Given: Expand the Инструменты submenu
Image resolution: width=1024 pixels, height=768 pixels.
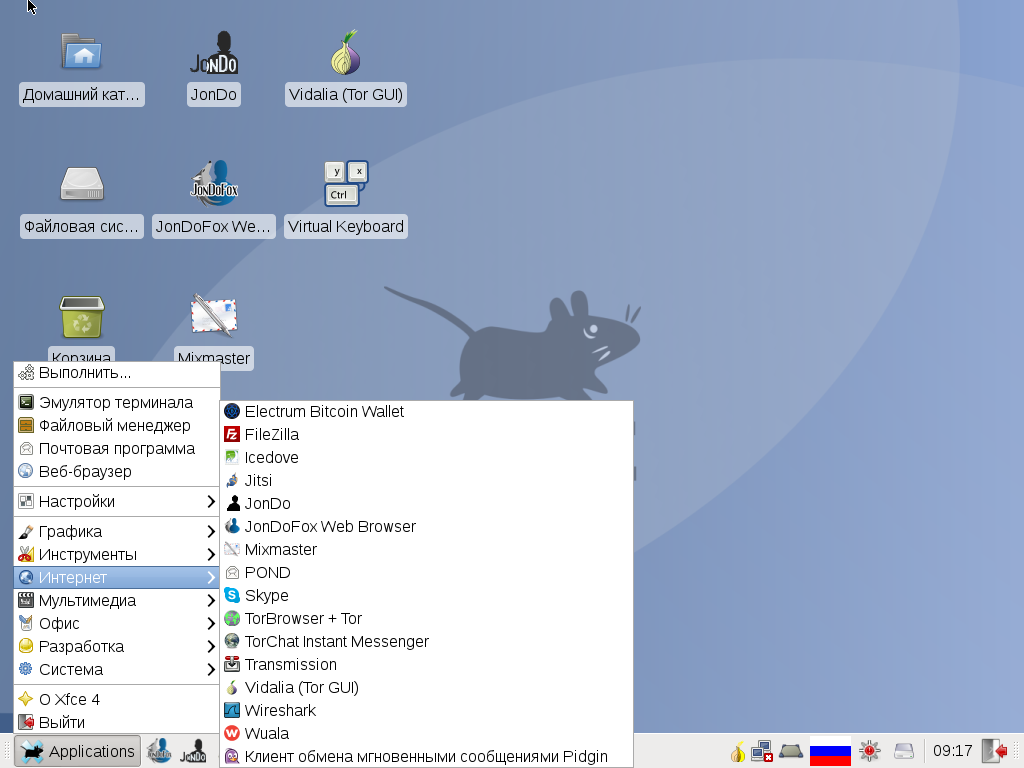Looking at the screenshot, I should [117, 554].
